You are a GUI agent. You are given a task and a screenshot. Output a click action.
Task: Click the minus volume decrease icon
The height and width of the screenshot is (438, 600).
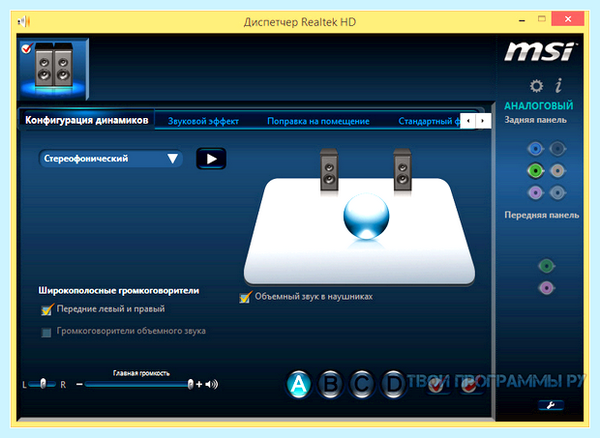(79, 384)
